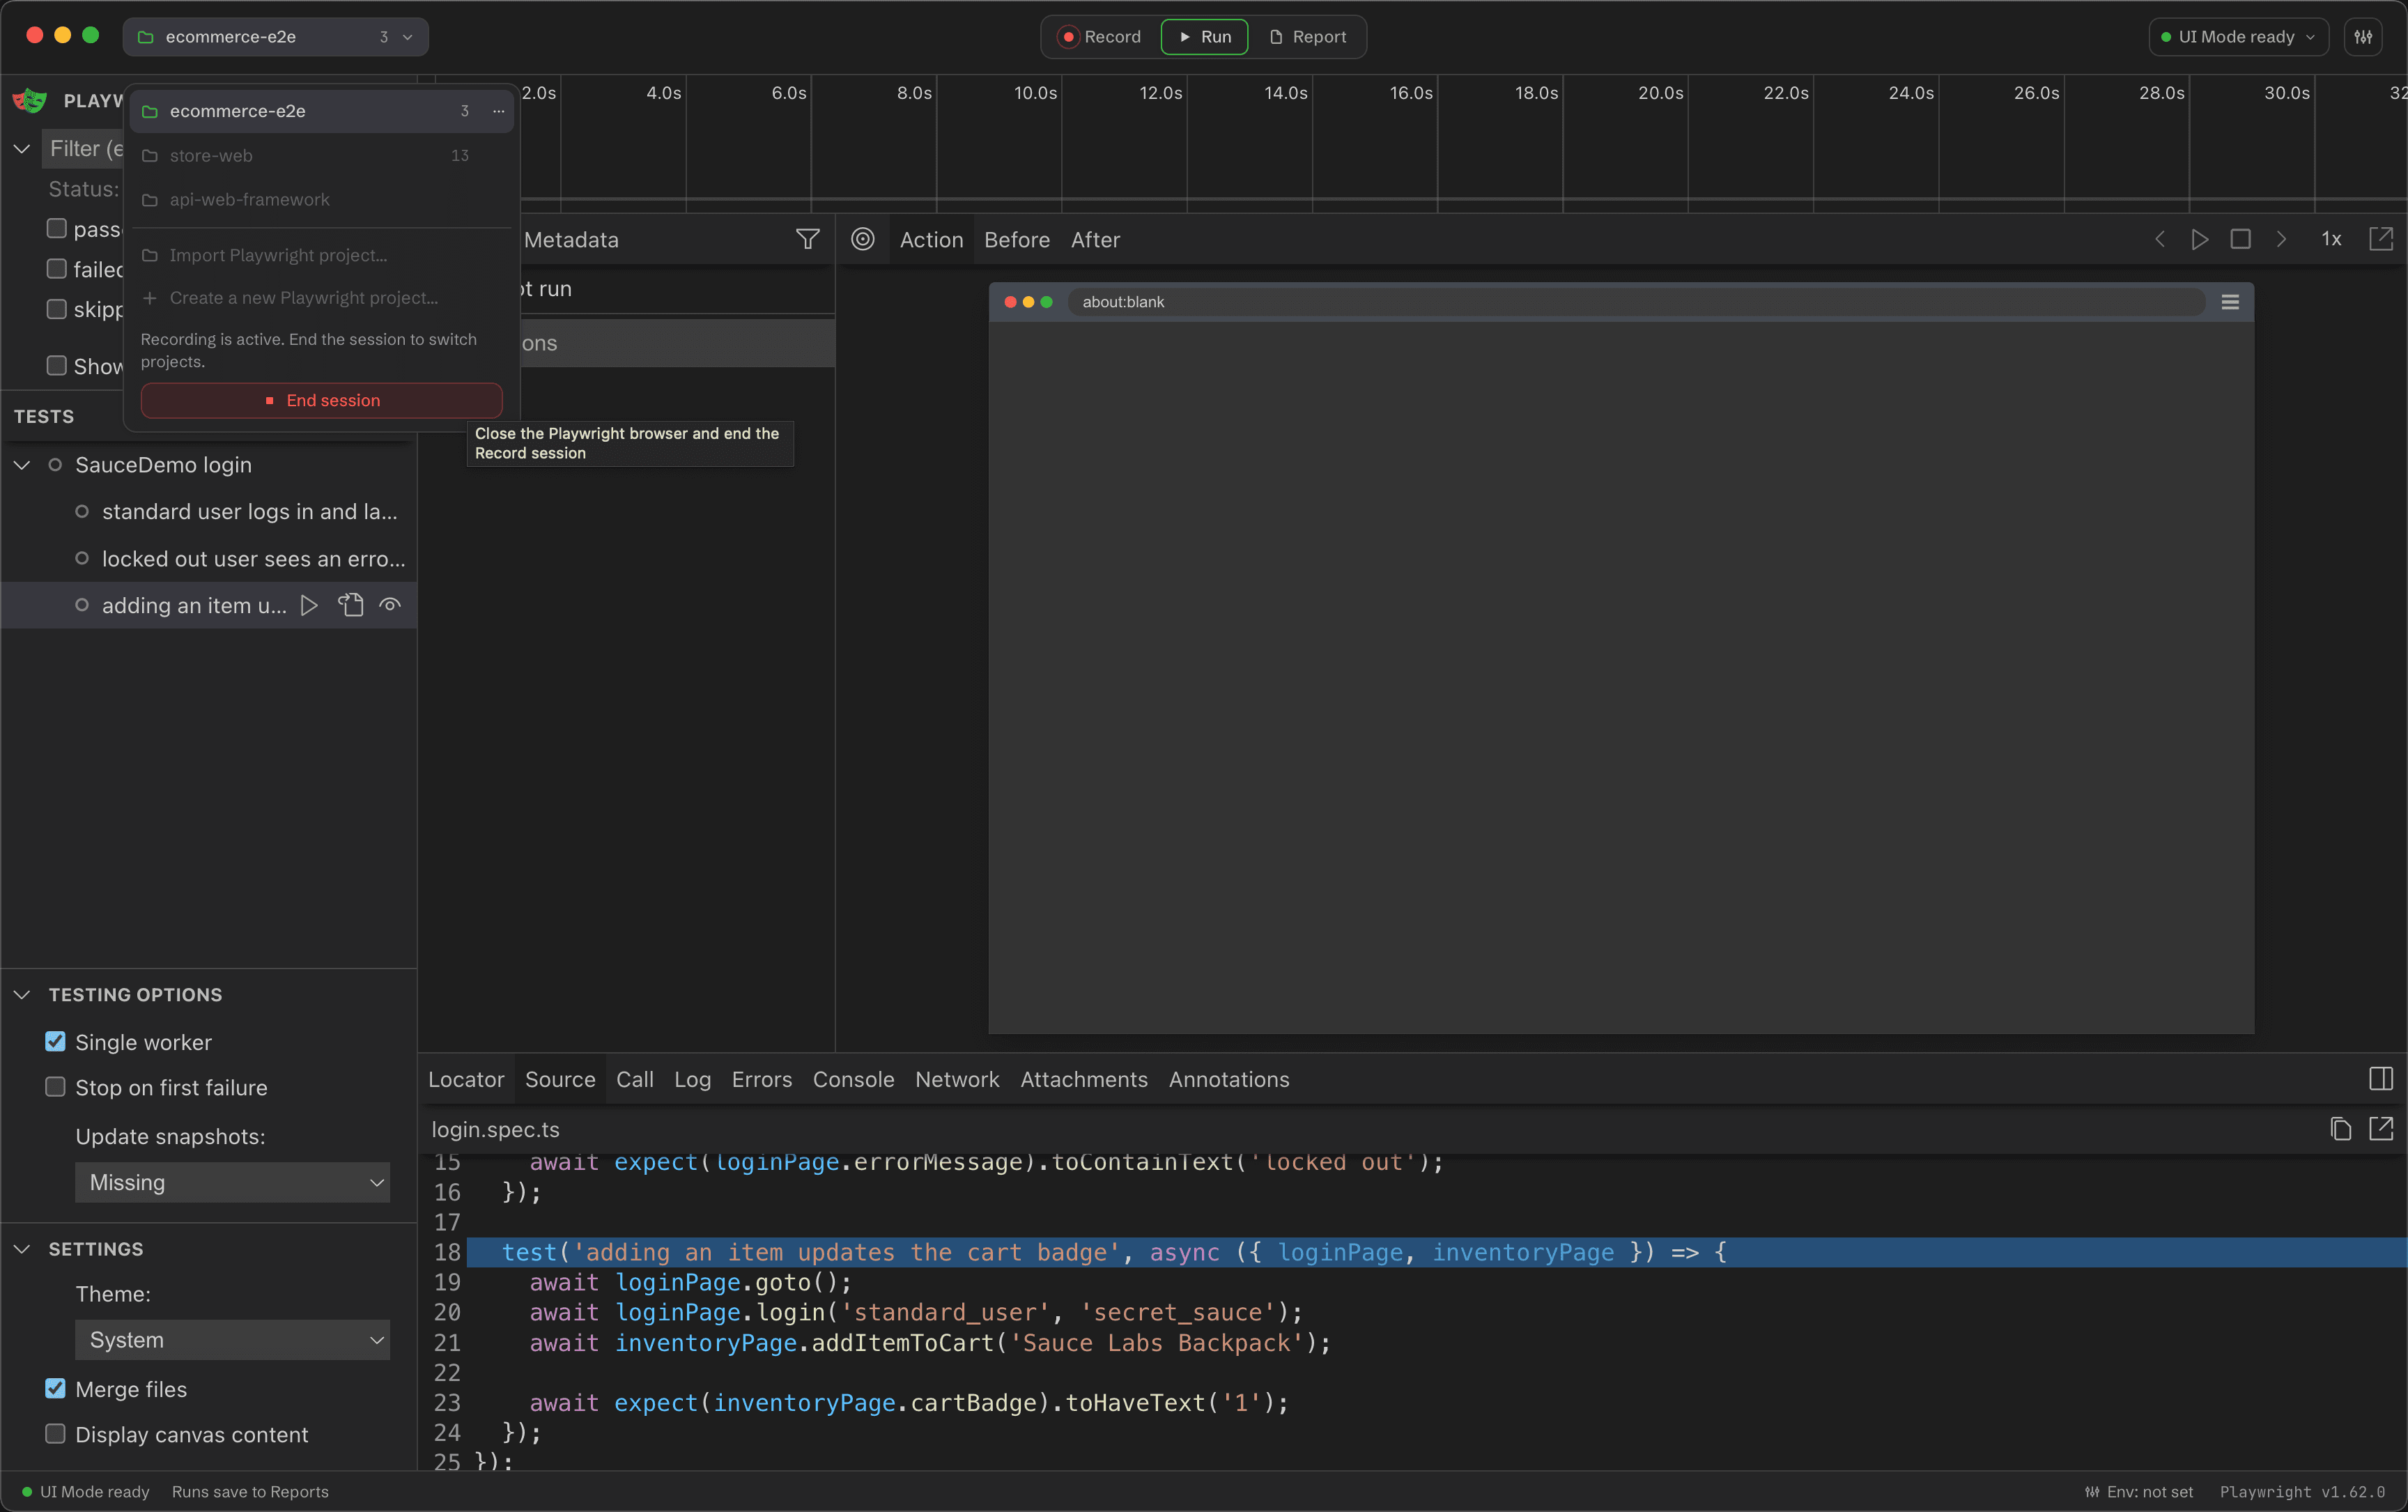The width and height of the screenshot is (2408, 1512).
Task: Open snapshot in new tab icon
Action: [2381, 239]
